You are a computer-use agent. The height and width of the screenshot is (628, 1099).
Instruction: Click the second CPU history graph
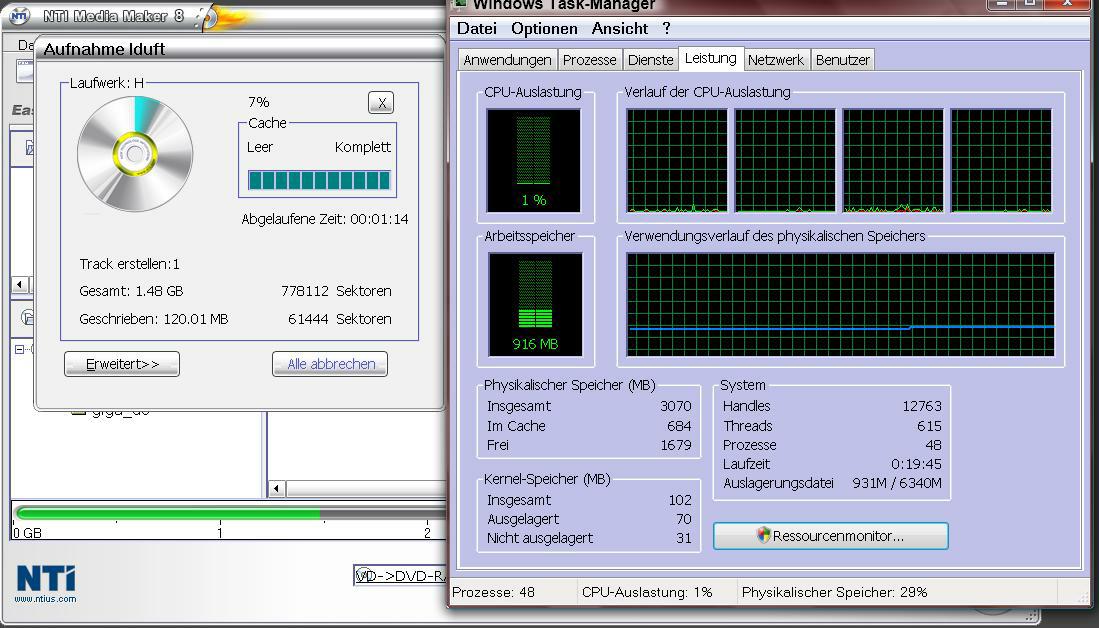(x=785, y=161)
